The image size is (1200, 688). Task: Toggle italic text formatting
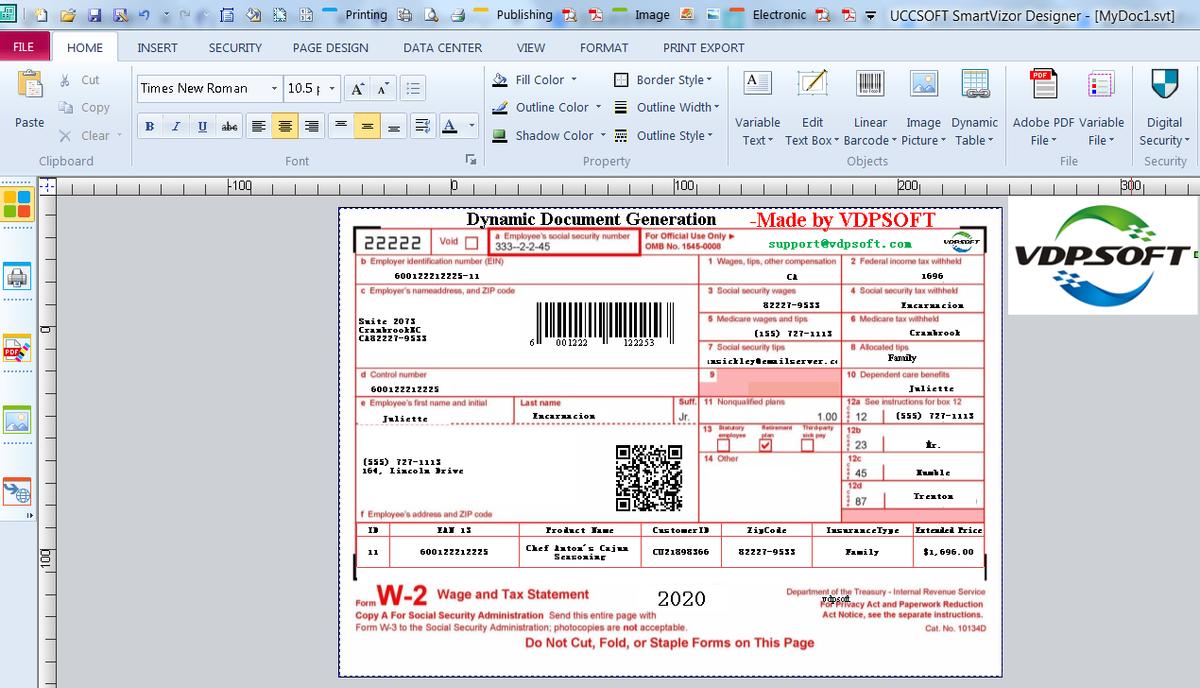coord(176,126)
